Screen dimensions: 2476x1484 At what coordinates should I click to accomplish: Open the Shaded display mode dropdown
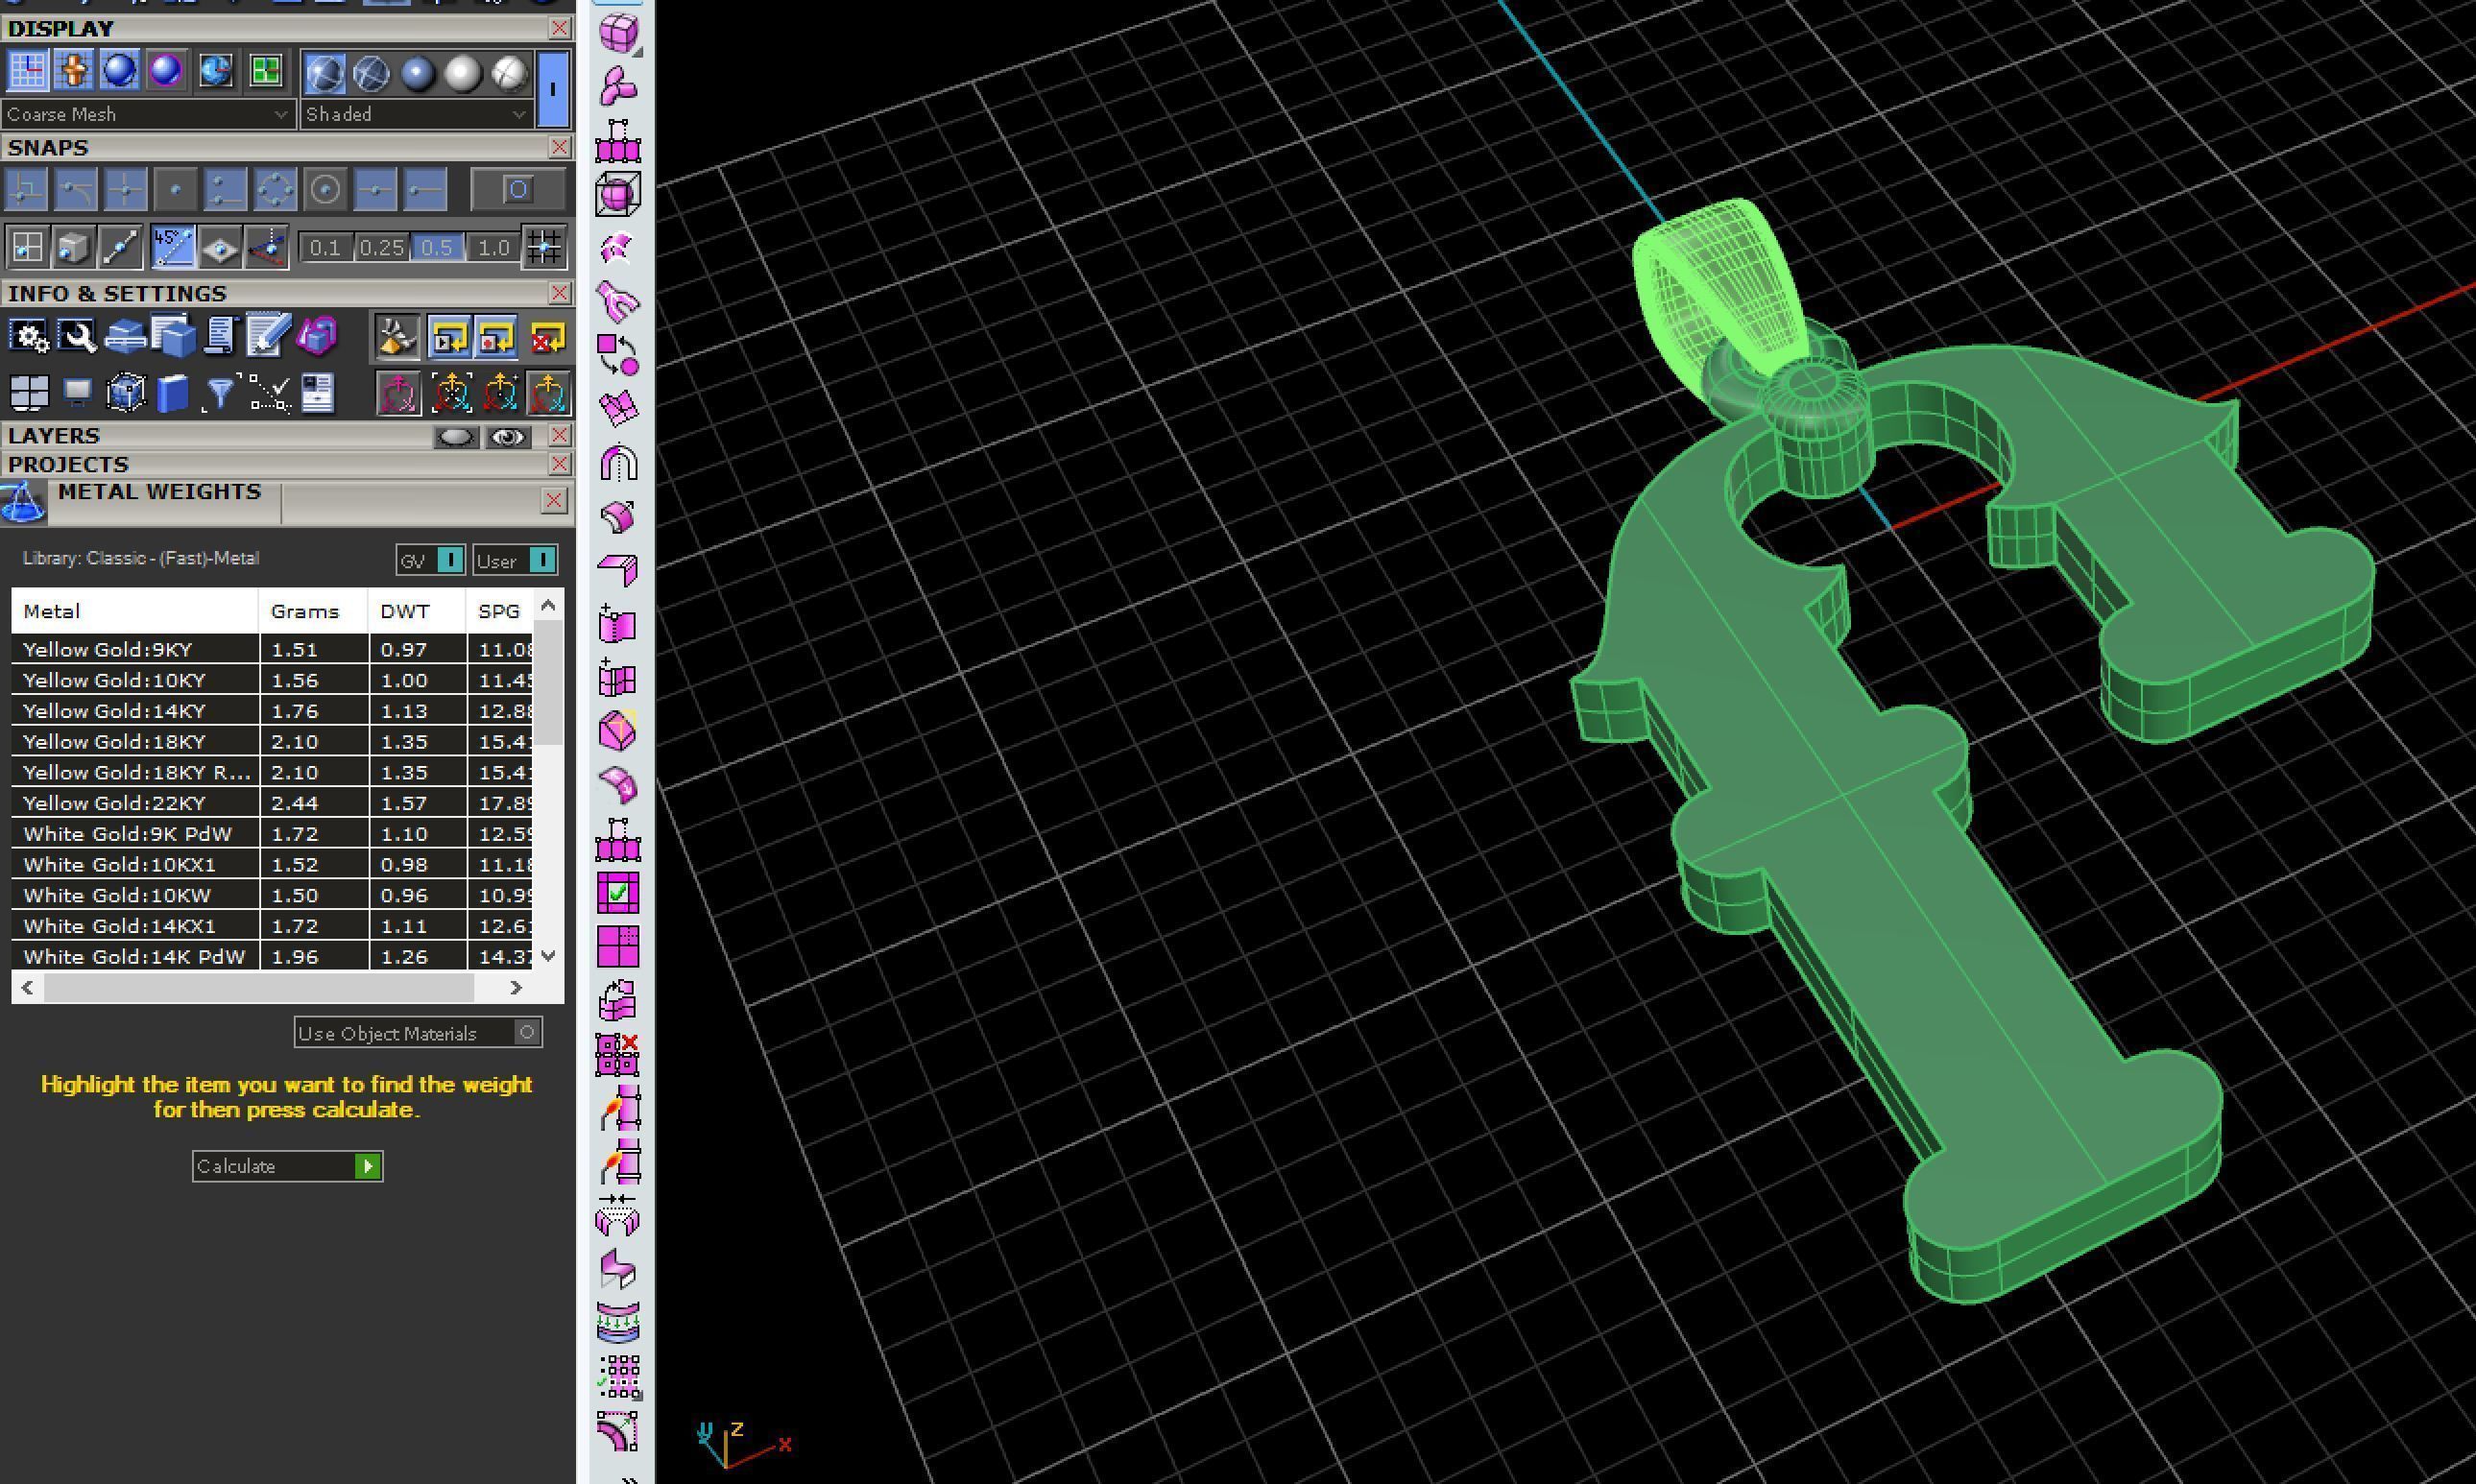(416, 114)
